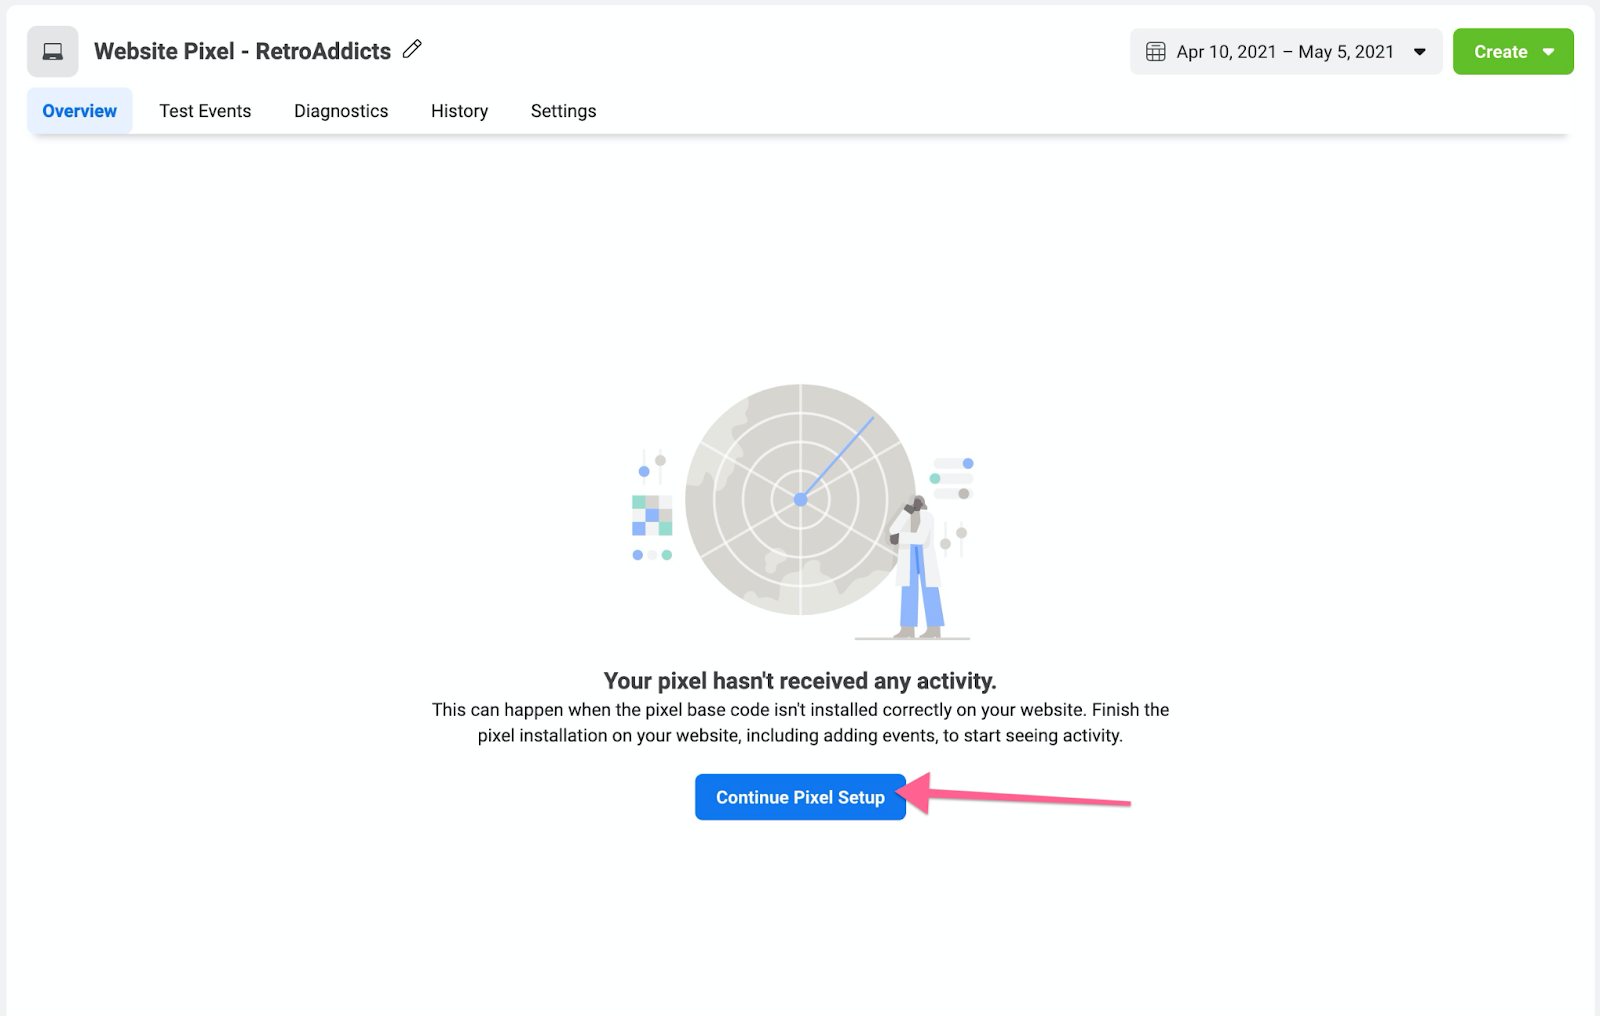Click the 'hasn't received any activity' heading
Viewport: 1600px width, 1016px height.
pos(800,681)
